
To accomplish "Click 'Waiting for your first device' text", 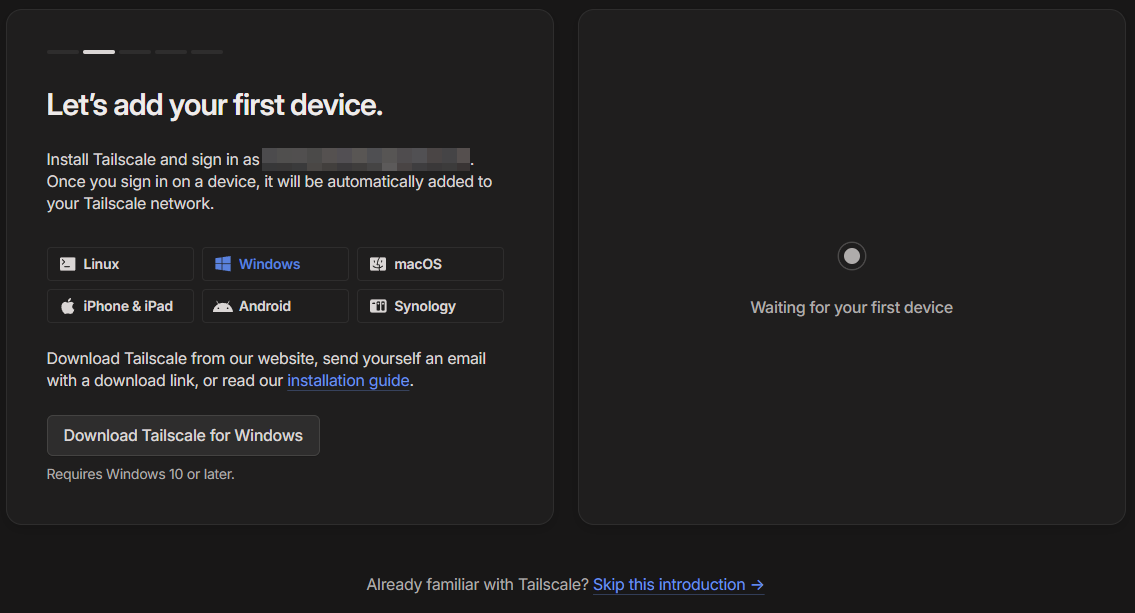I will (x=851, y=308).
